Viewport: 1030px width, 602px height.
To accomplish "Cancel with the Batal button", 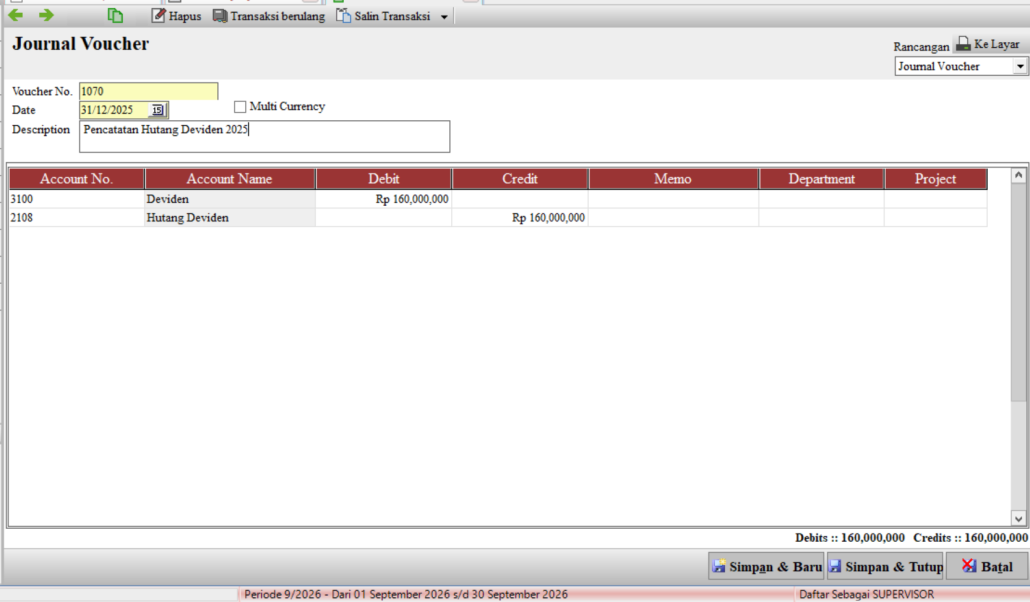I will 987,567.
